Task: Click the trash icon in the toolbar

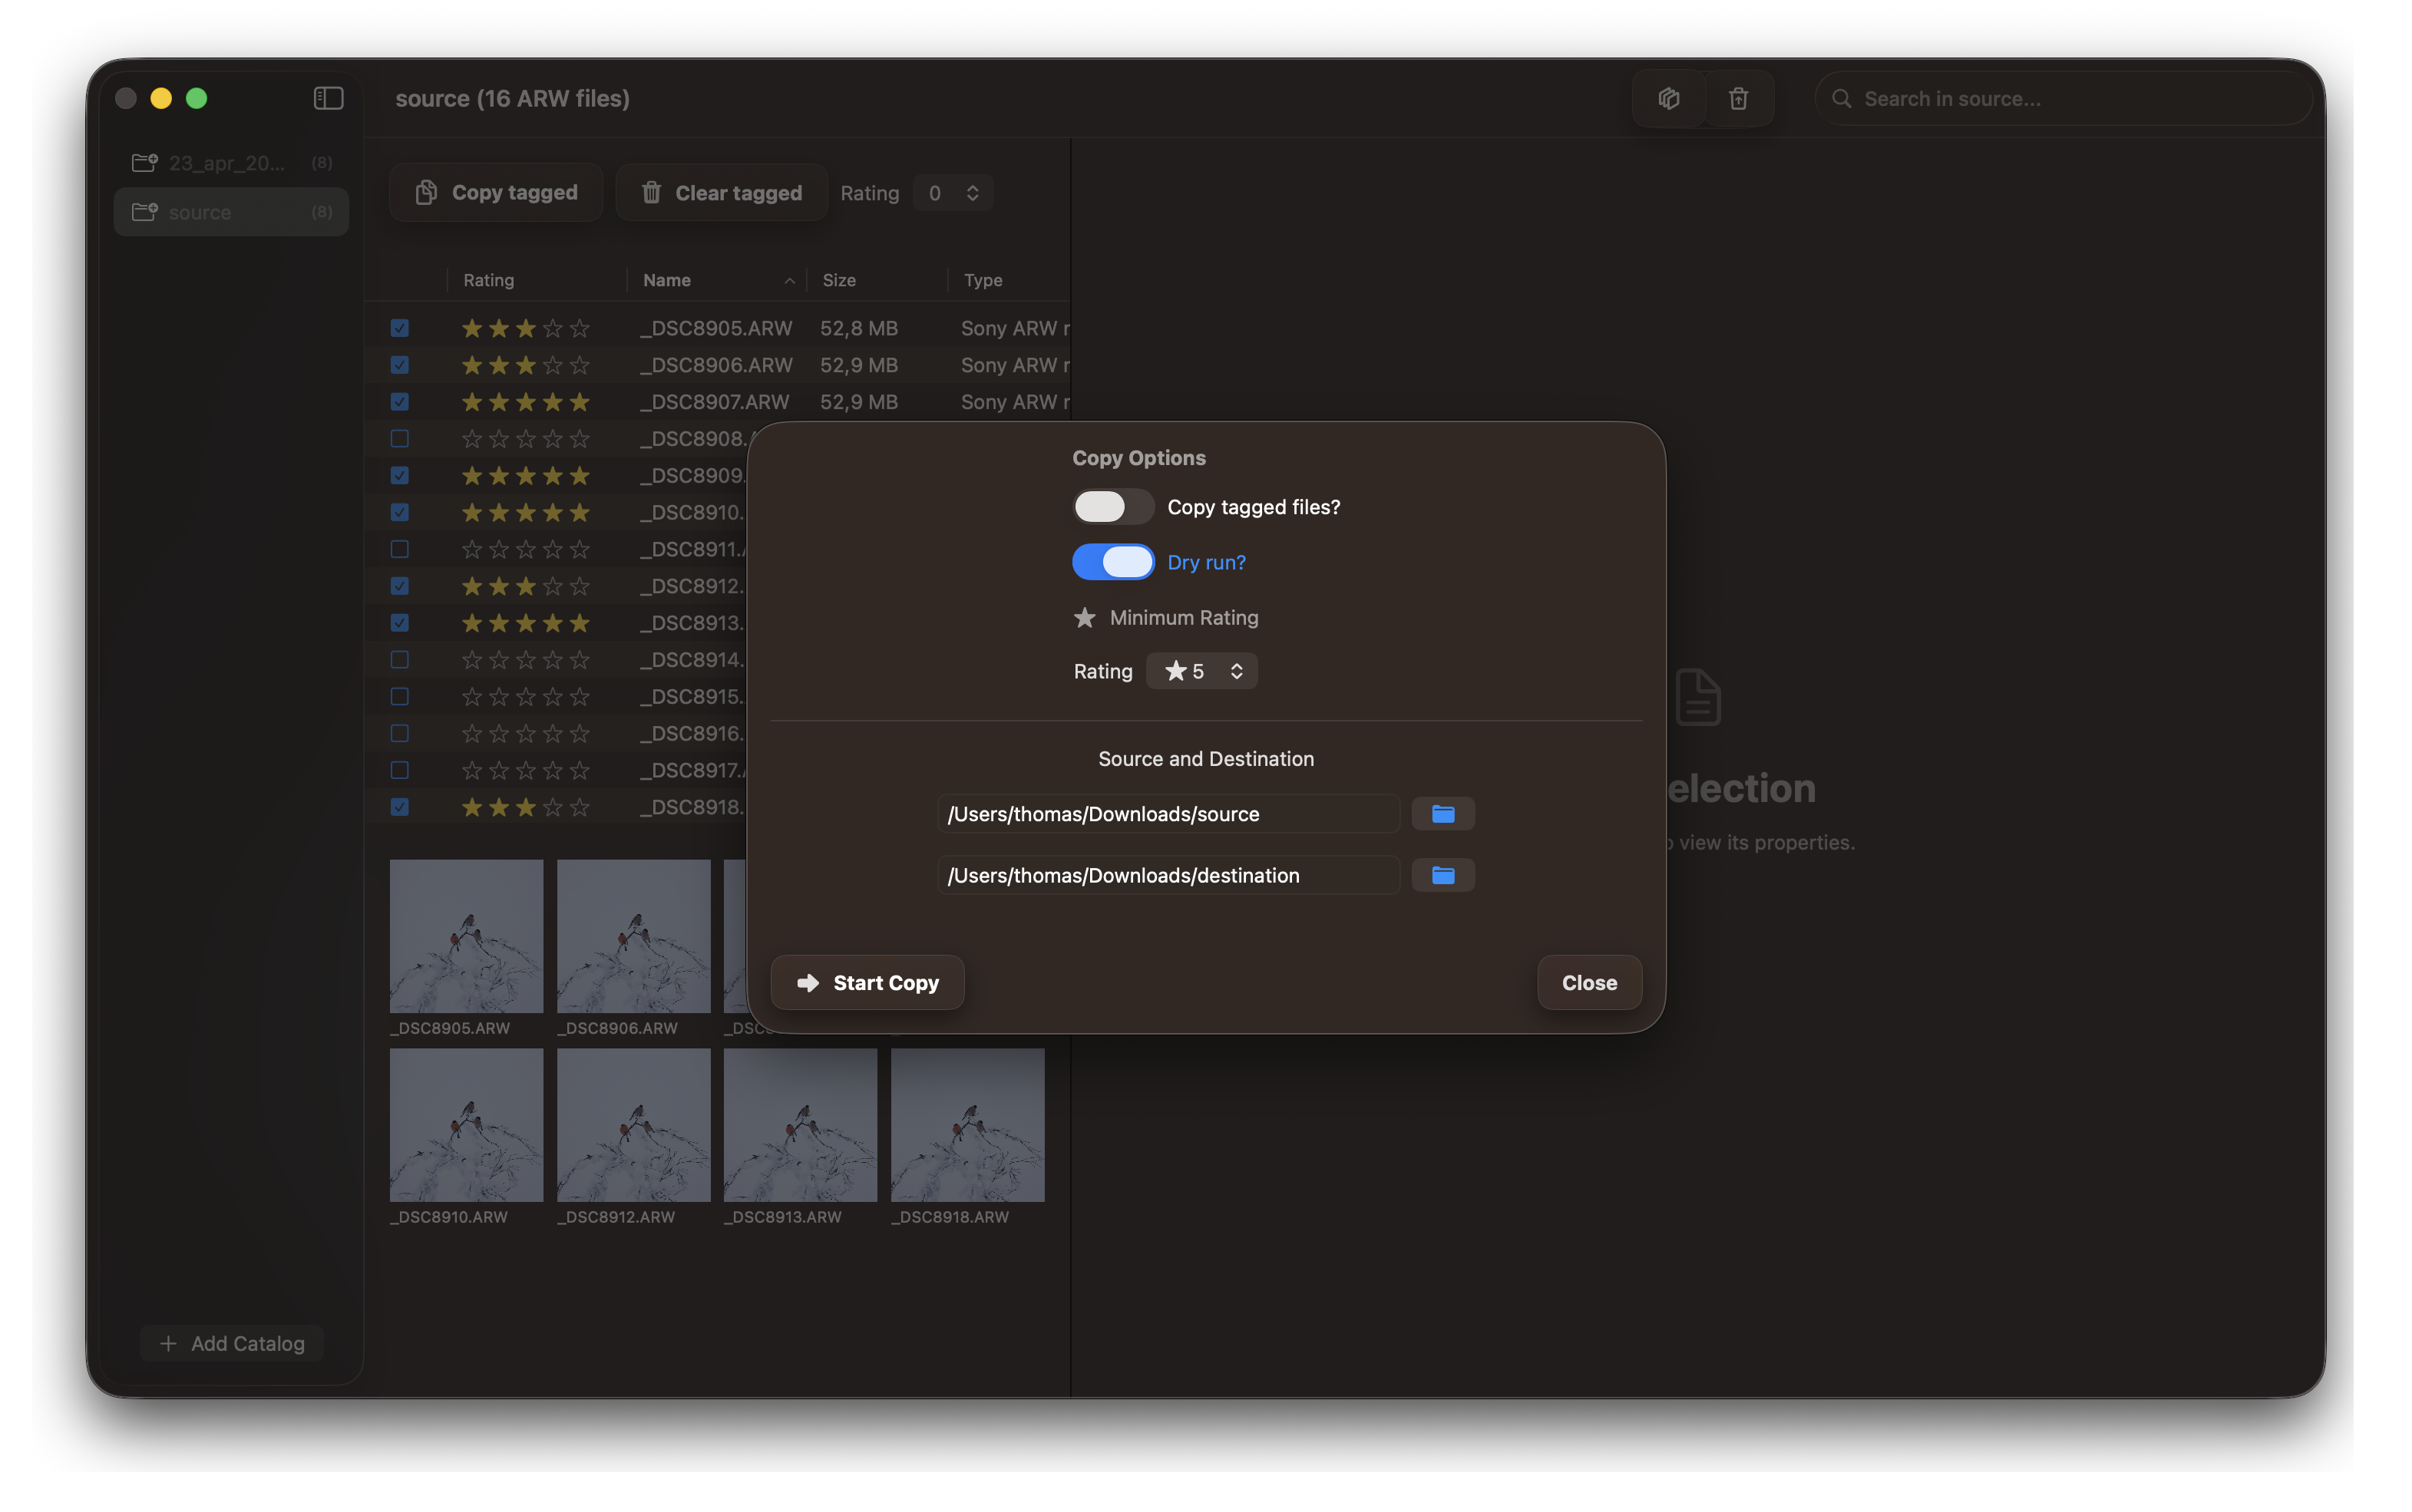Action: point(1738,98)
